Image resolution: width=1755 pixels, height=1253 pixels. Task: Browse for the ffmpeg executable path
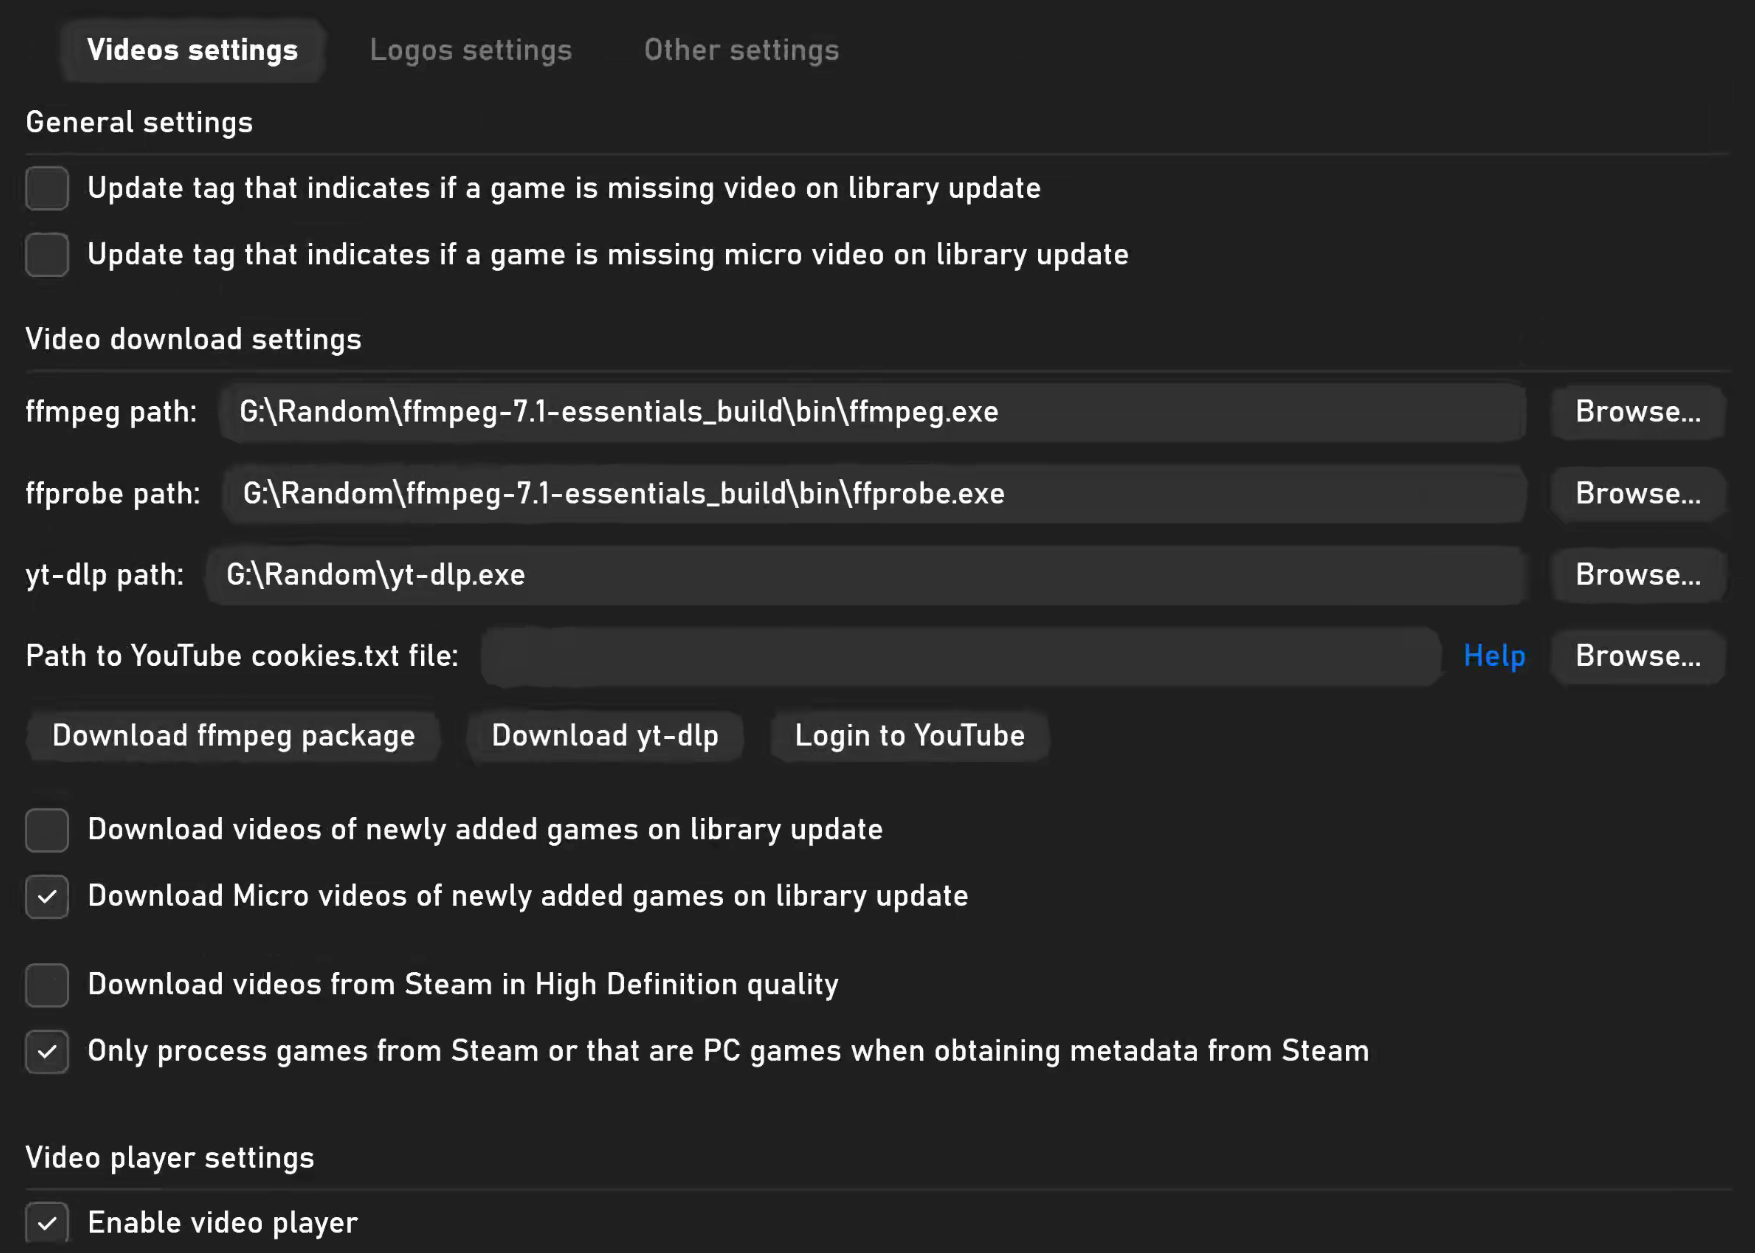click(x=1638, y=412)
